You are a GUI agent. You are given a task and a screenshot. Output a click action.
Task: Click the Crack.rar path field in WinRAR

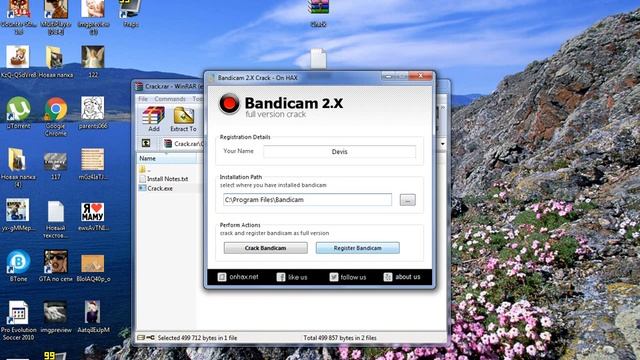(184, 144)
